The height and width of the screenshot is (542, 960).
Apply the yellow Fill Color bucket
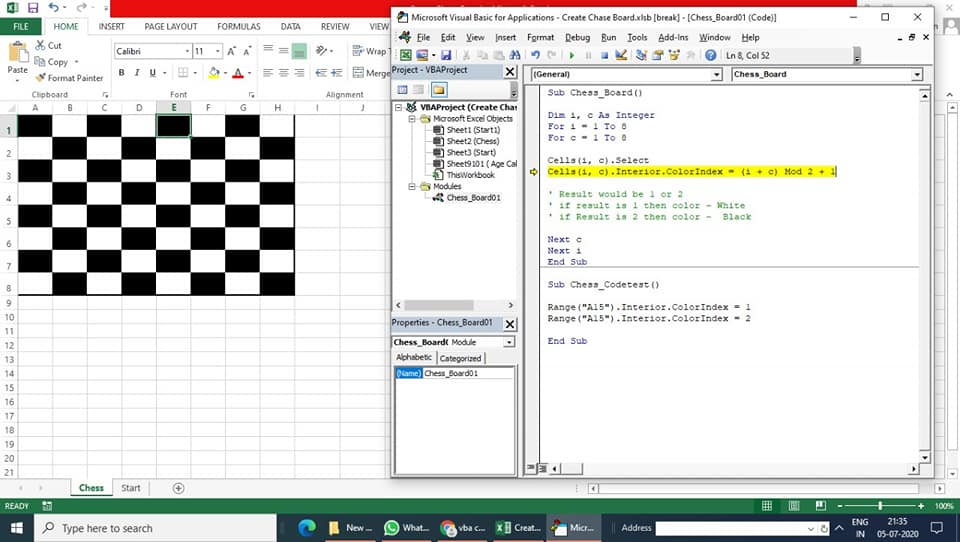pos(214,73)
